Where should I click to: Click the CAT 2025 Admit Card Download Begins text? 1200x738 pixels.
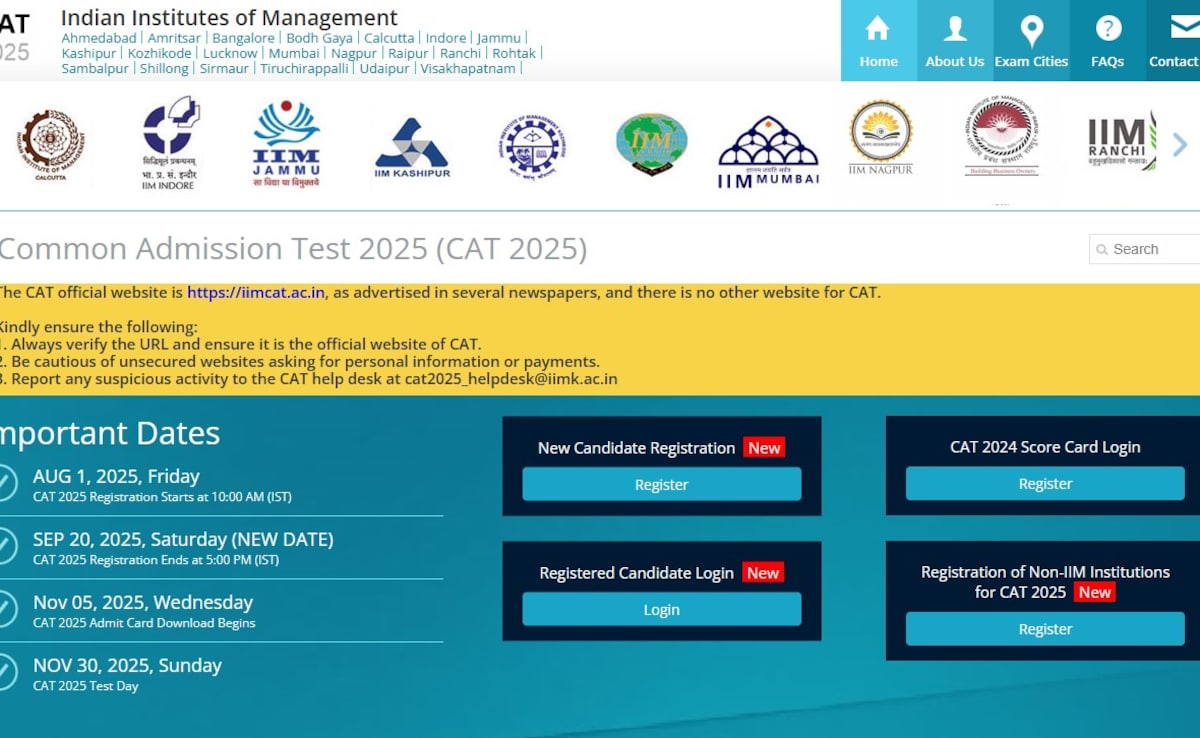coord(144,623)
